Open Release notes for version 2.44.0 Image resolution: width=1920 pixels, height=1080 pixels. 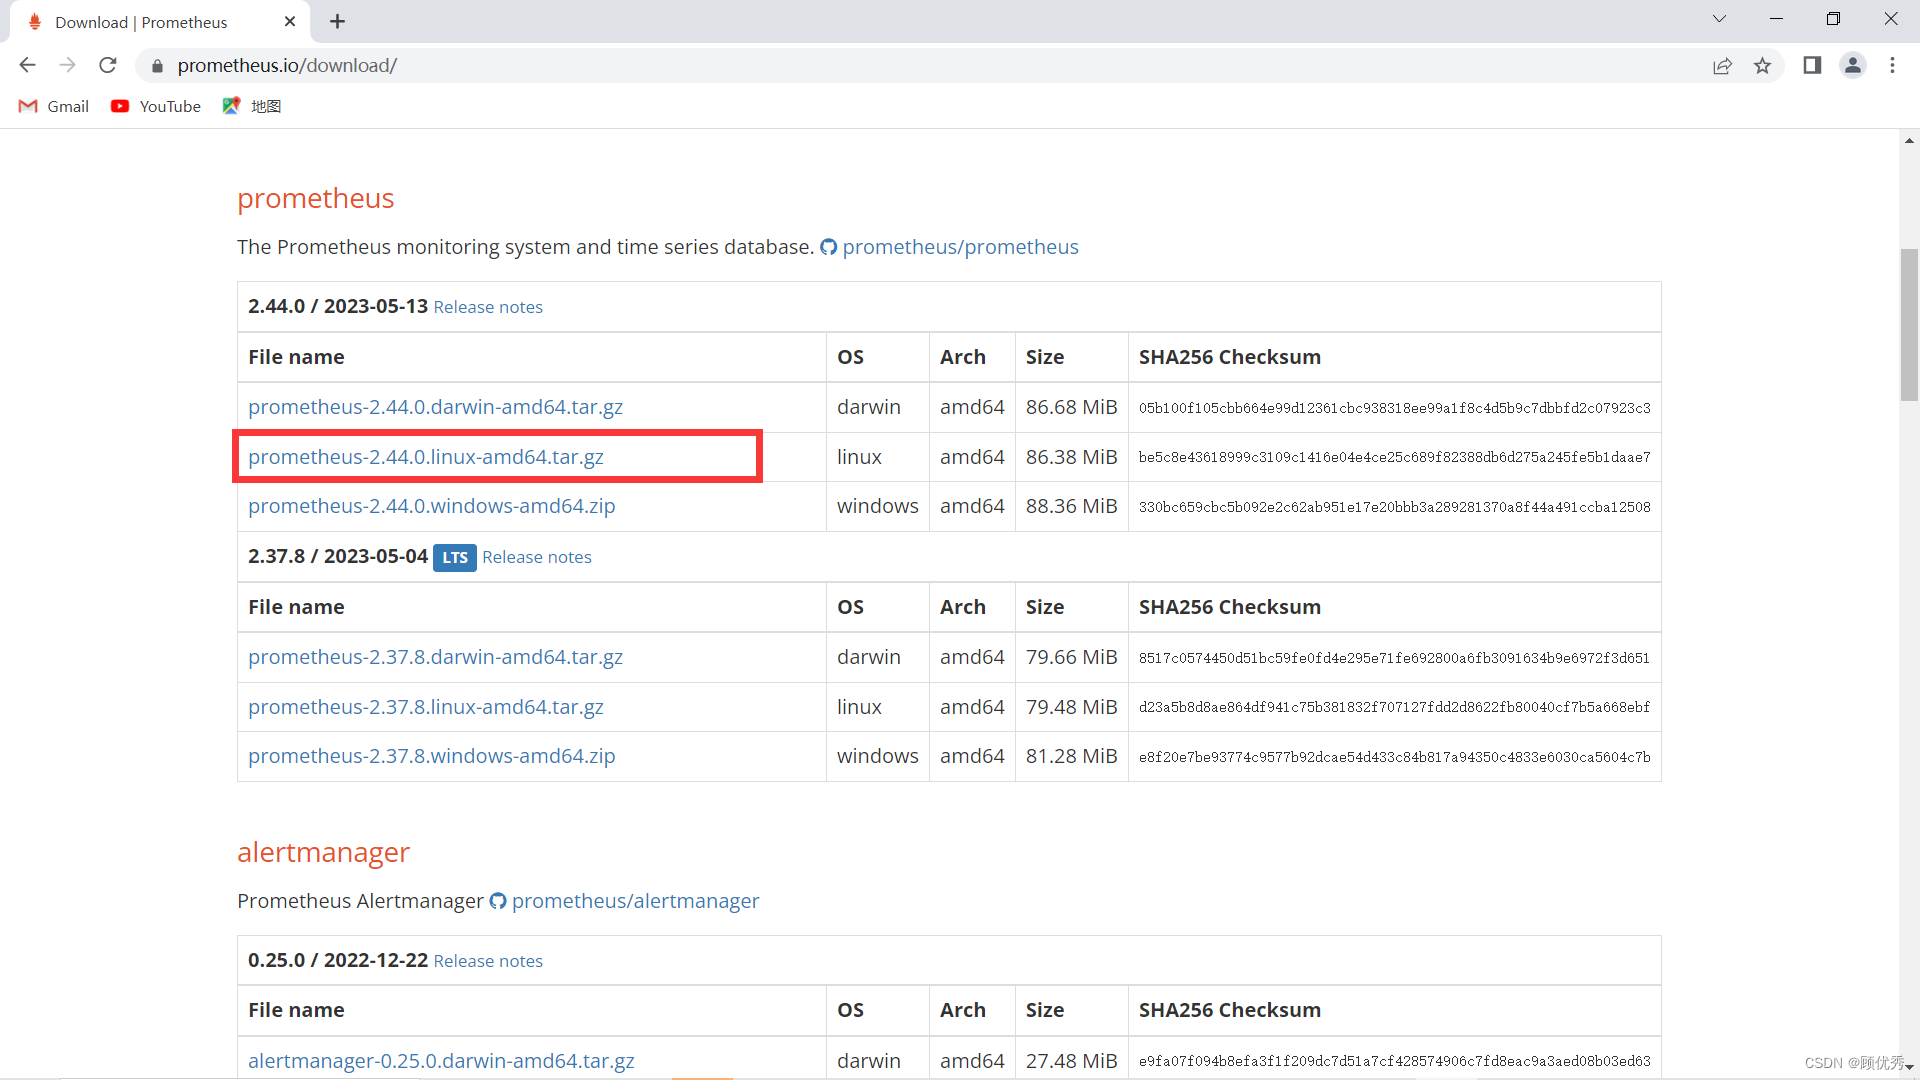[488, 307]
